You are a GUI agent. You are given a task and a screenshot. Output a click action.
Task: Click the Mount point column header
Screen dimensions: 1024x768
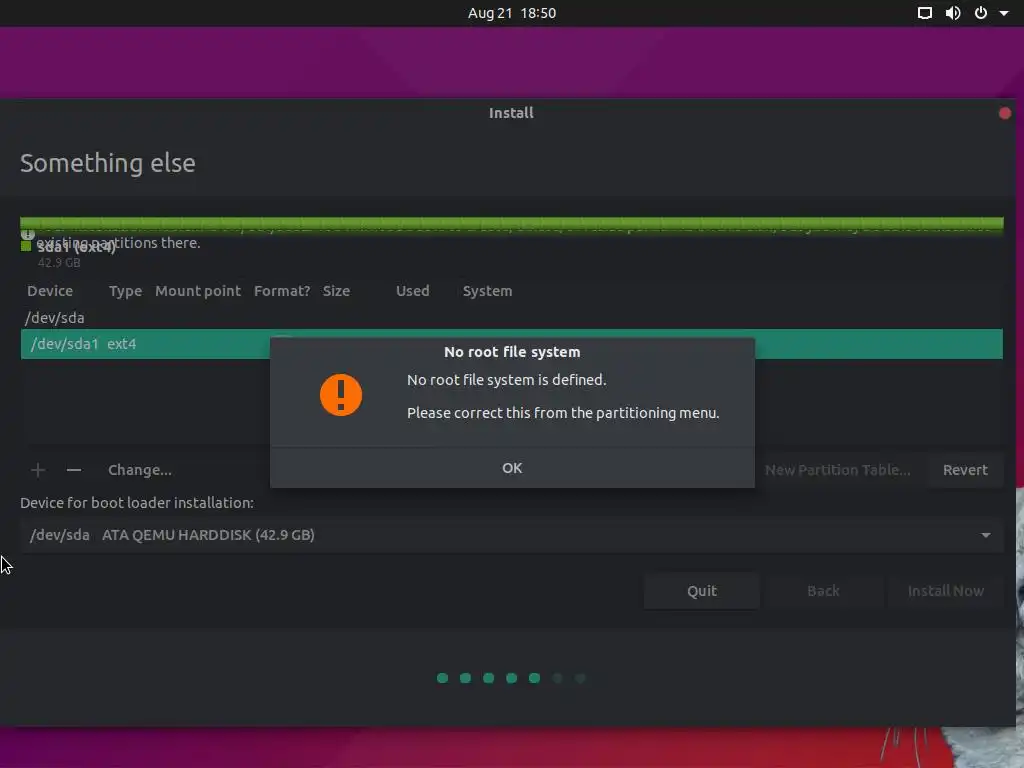(x=198, y=291)
